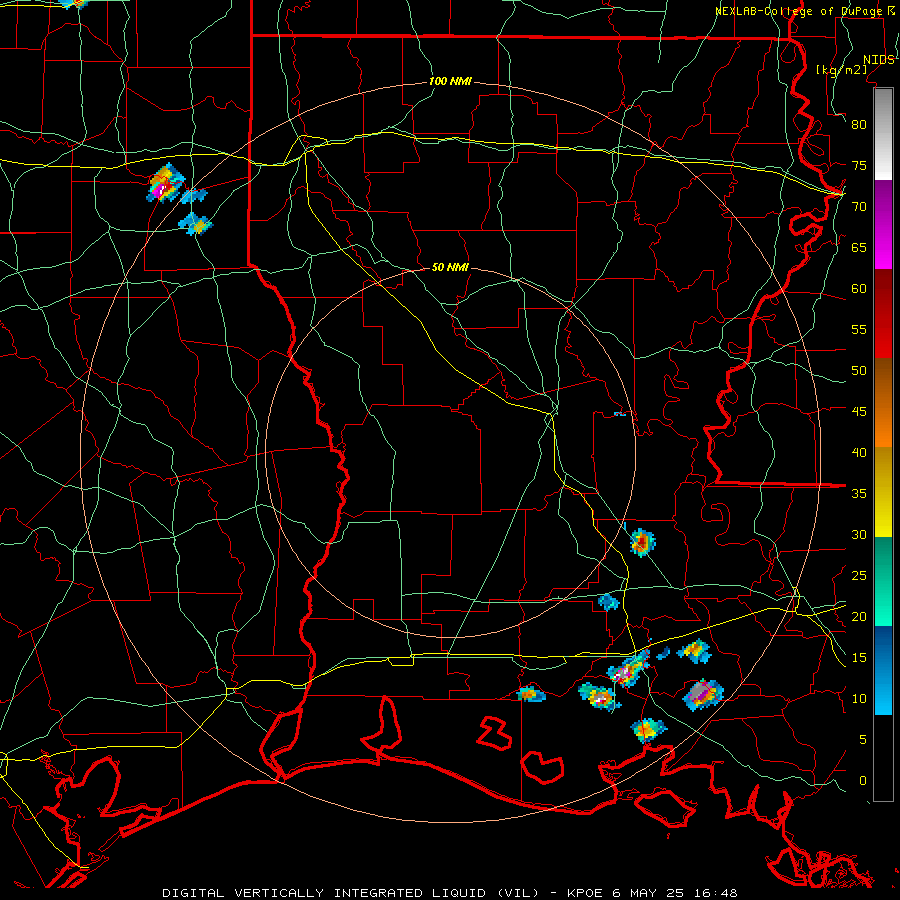Pick the green-teal segment of the color bar
Viewport: 900px width, 900px height.
click(x=883, y=581)
